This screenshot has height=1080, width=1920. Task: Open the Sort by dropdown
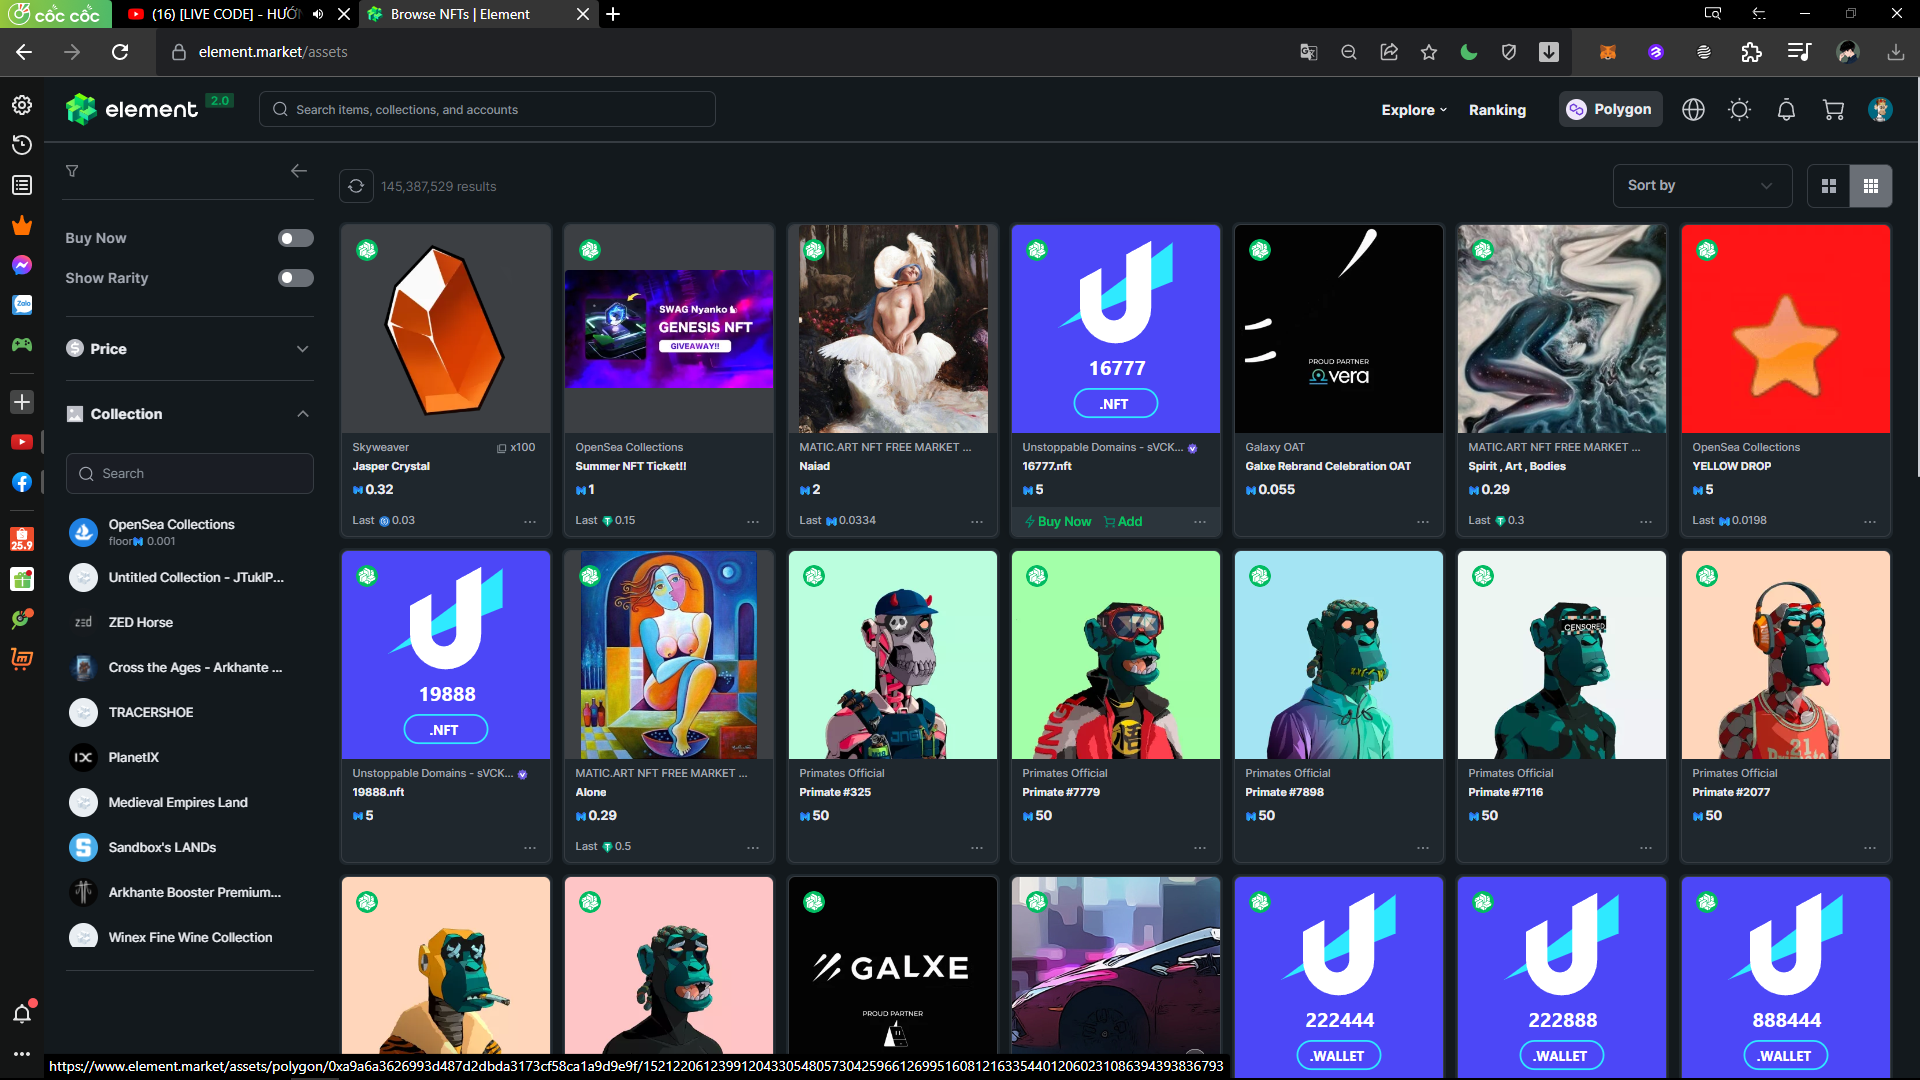[1702, 186]
